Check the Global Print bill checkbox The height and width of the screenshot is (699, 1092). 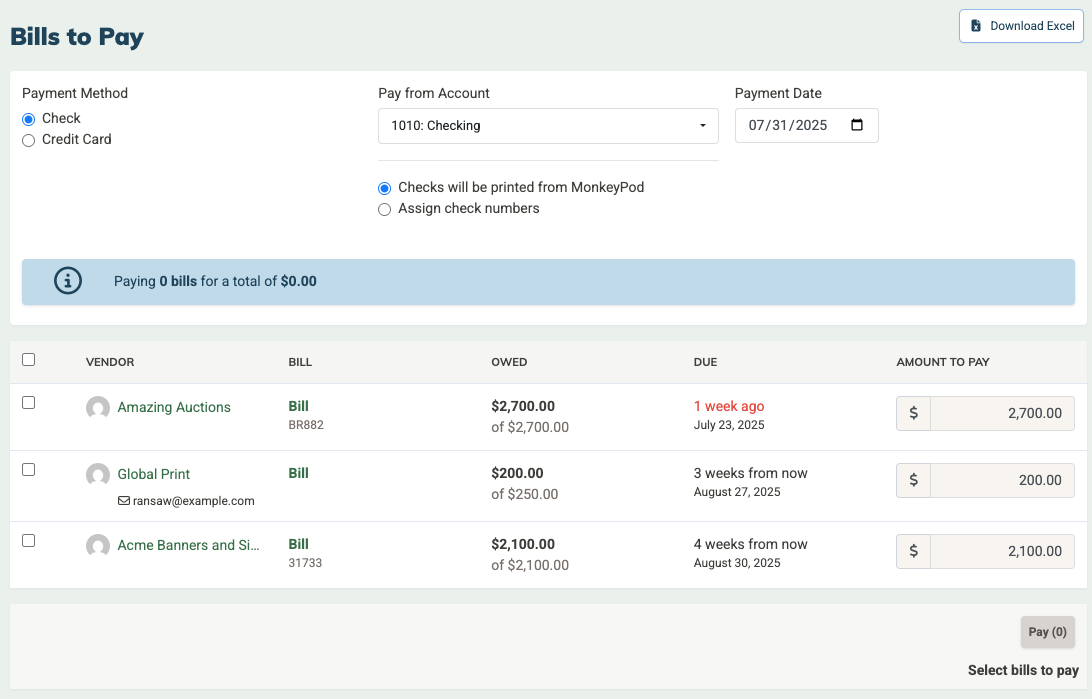click(29, 469)
